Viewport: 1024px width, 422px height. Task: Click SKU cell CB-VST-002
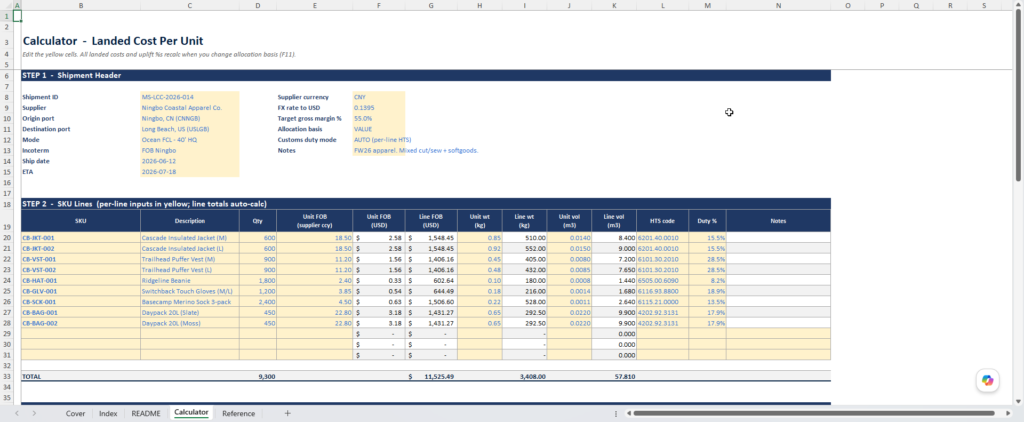[81, 270]
